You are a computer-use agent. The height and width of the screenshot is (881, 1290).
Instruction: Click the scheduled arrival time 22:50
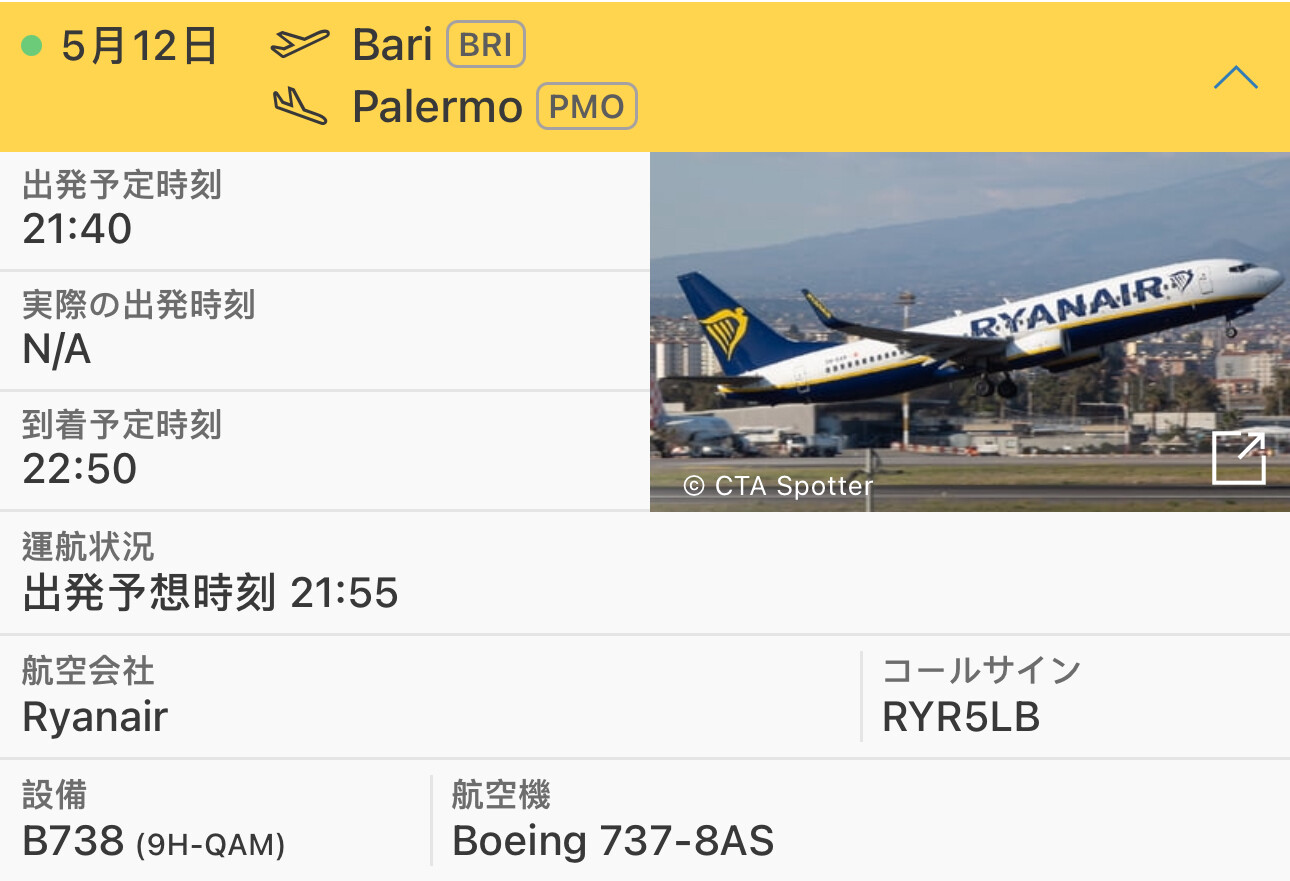pyautogui.click(x=79, y=469)
